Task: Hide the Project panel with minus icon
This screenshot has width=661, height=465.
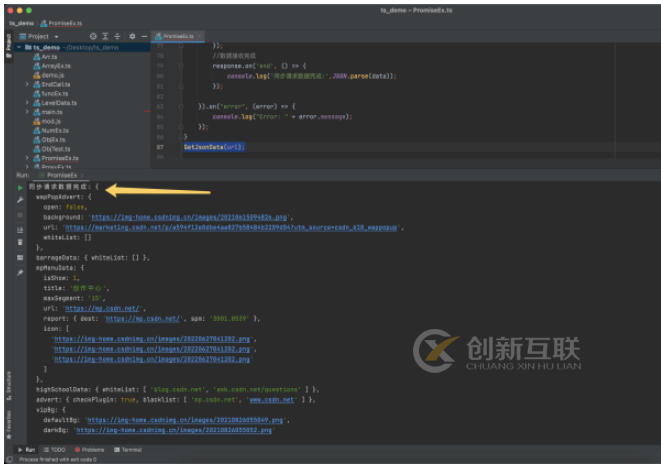Action: [x=144, y=36]
